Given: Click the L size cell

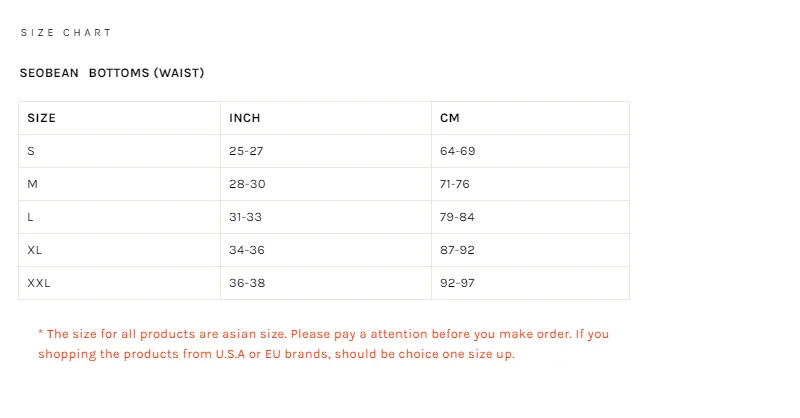Looking at the screenshot, I should coord(31,217).
